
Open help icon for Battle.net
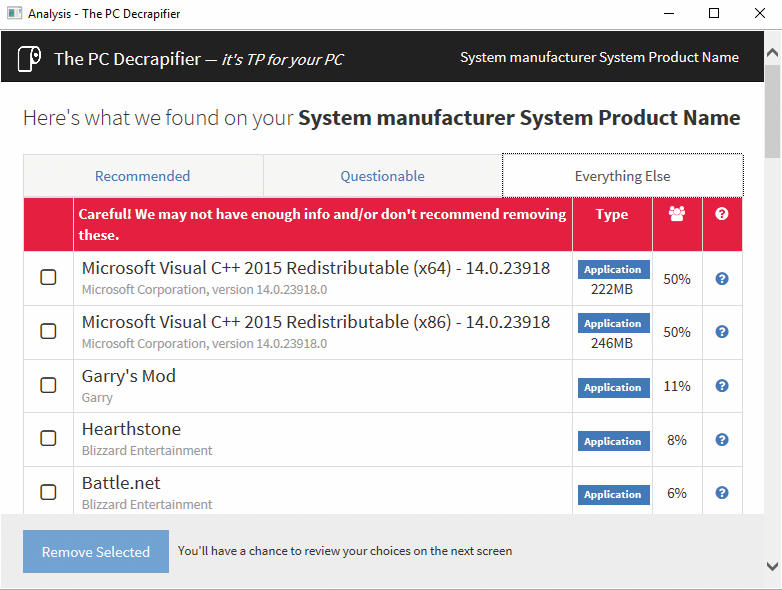(x=722, y=493)
